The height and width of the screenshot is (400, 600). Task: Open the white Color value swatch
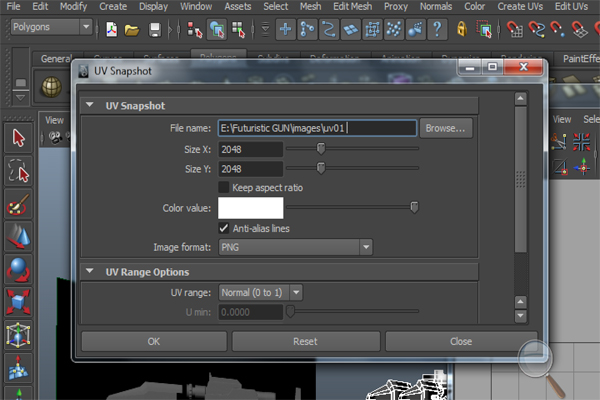click(251, 208)
